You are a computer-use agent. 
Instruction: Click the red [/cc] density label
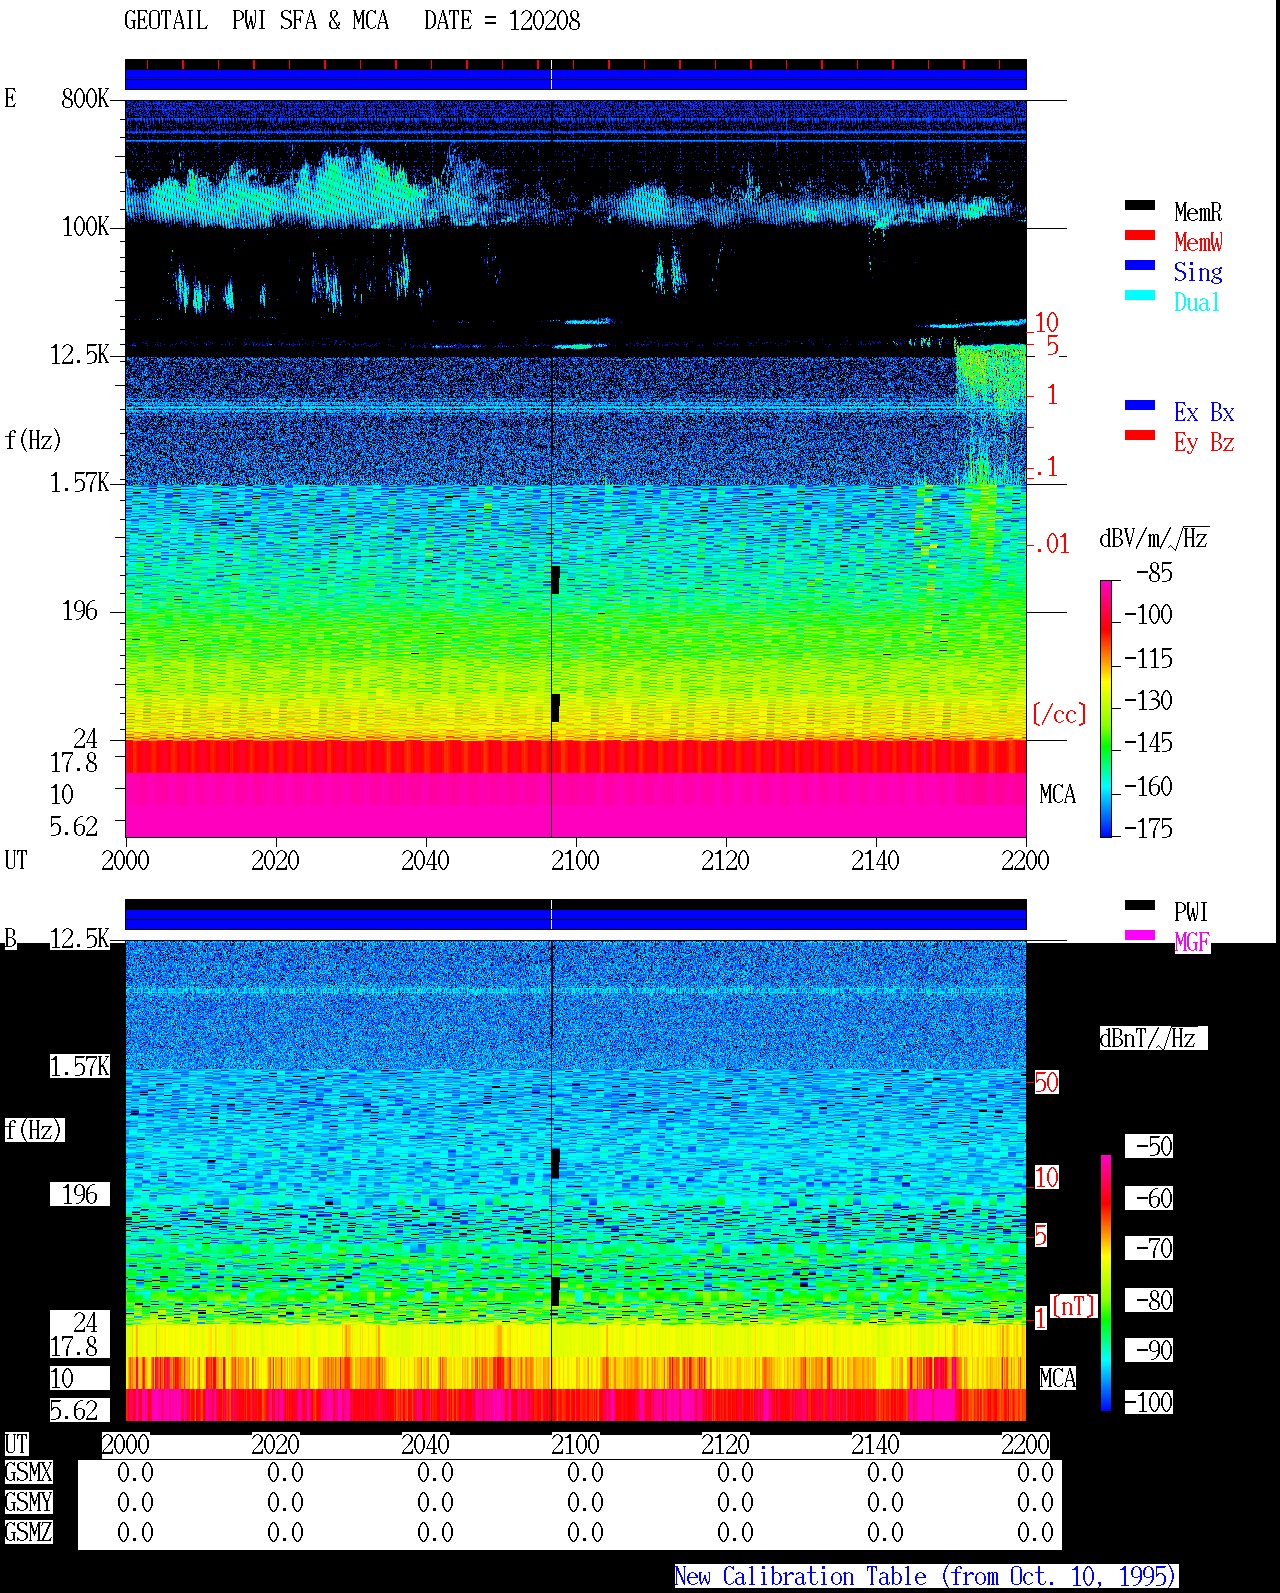(1059, 714)
